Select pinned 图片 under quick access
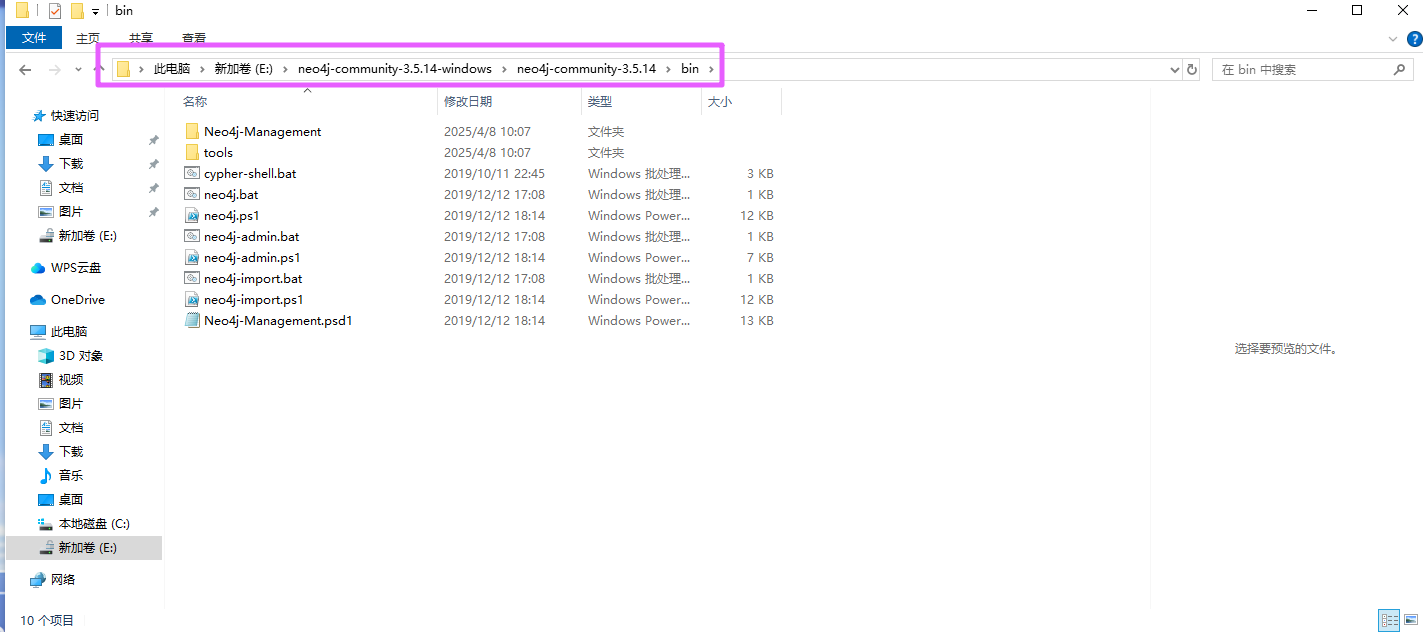This screenshot has width=1423, height=632. (x=70, y=212)
